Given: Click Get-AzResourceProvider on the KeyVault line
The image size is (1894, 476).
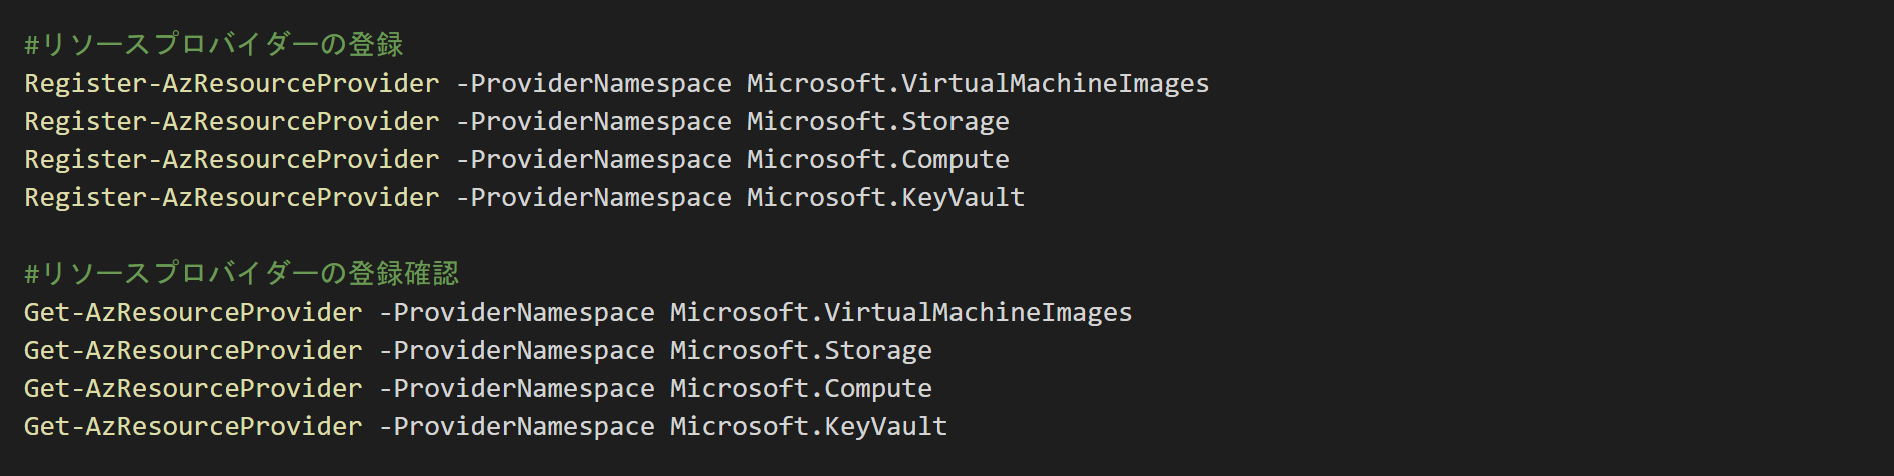Looking at the screenshot, I should (193, 427).
